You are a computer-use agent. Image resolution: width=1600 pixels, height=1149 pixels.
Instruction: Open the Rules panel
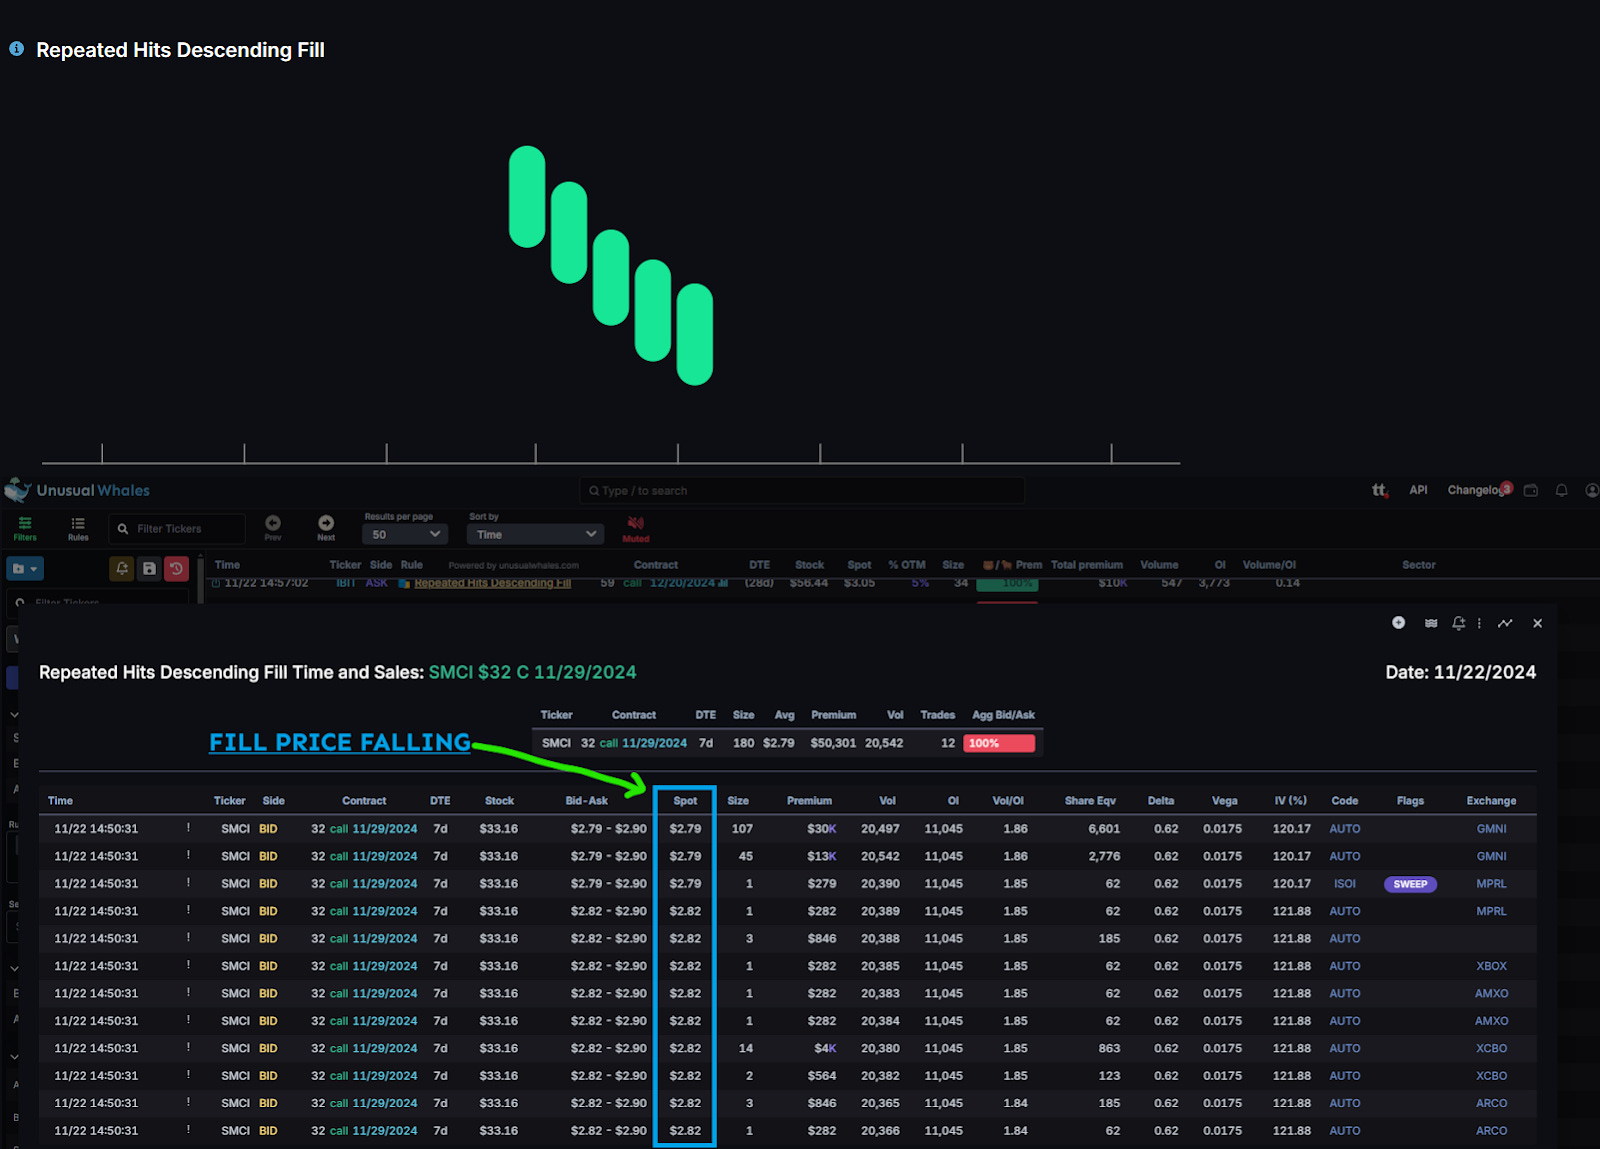pos(77,528)
